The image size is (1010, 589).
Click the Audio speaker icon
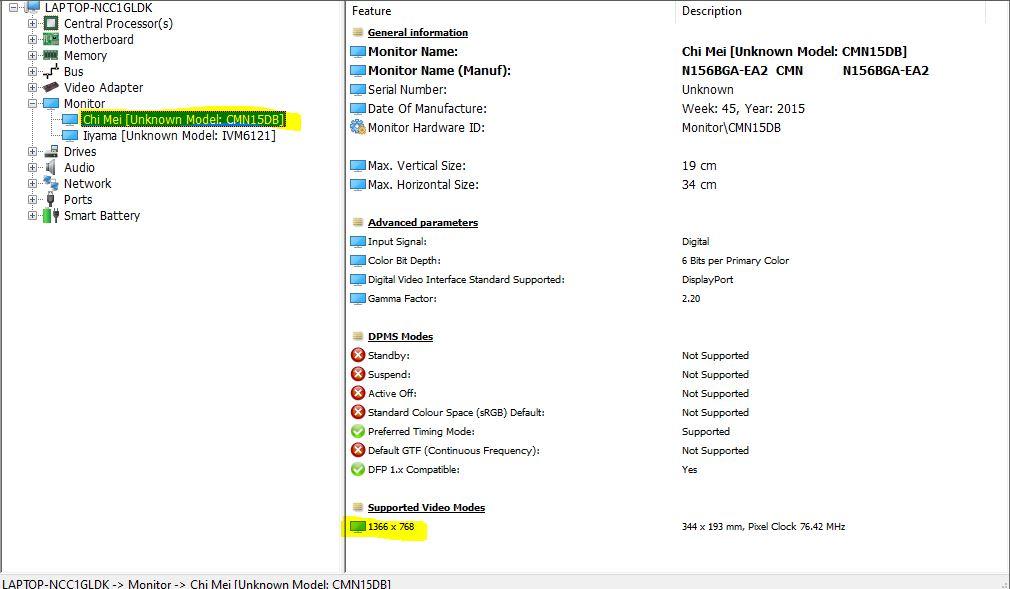point(51,168)
